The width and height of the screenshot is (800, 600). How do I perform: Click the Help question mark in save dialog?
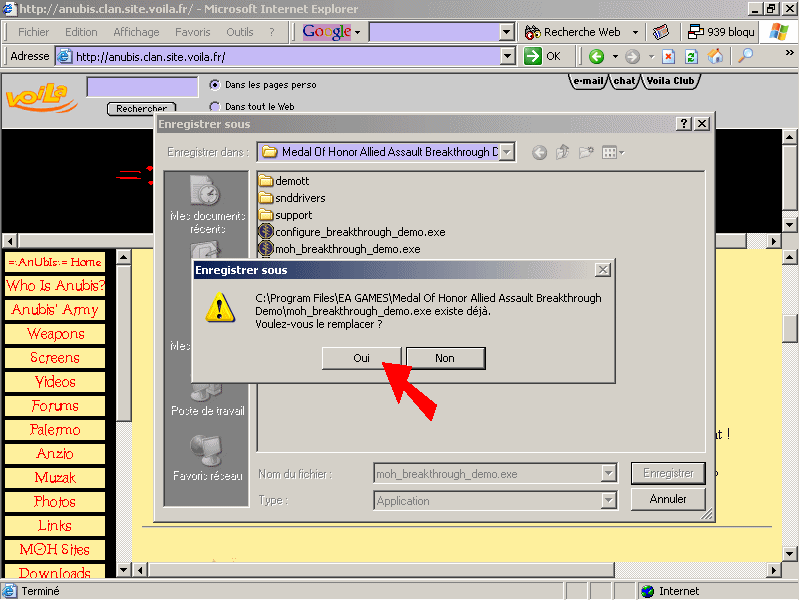[x=684, y=123]
